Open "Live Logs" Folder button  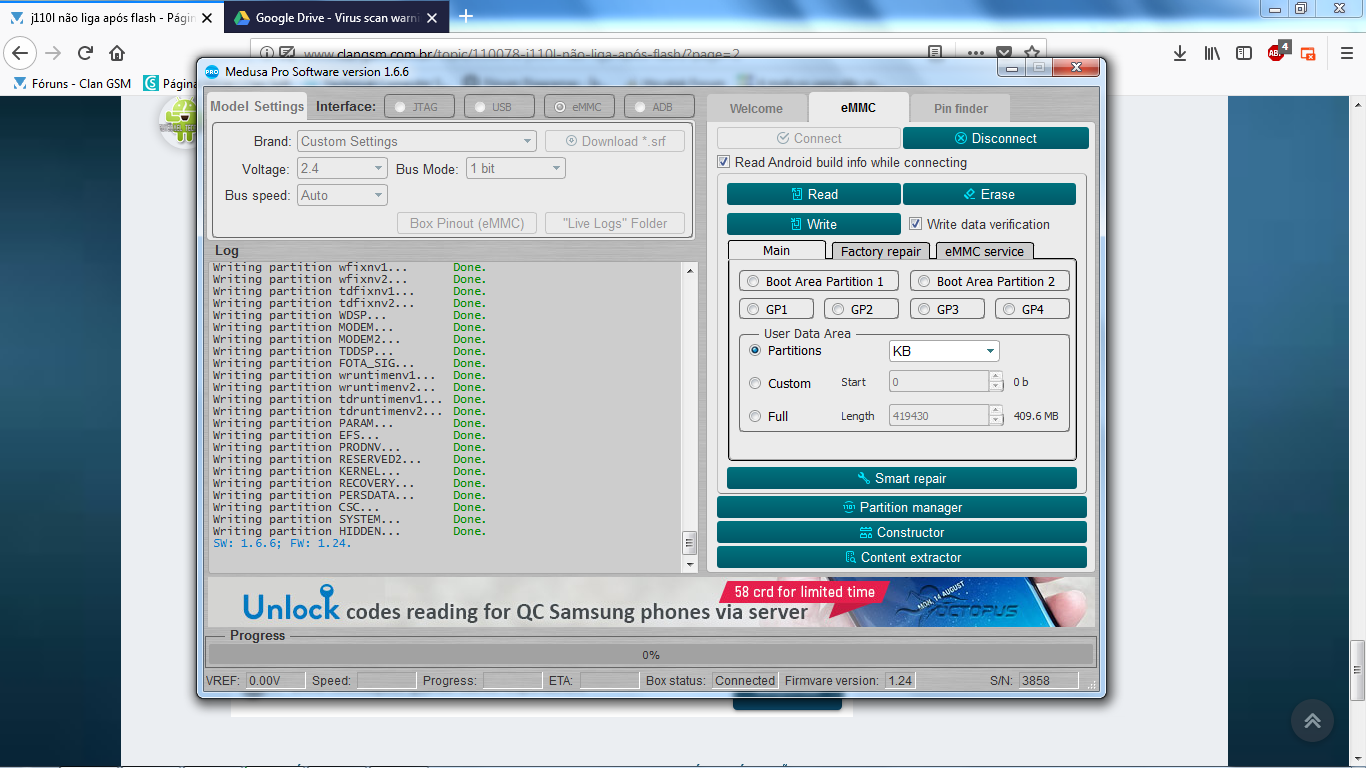click(x=615, y=223)
